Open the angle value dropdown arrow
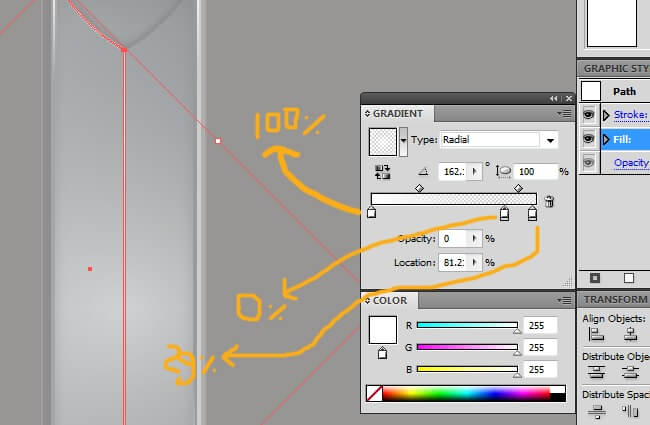This screenshot has height=425, width=650. 475,171
